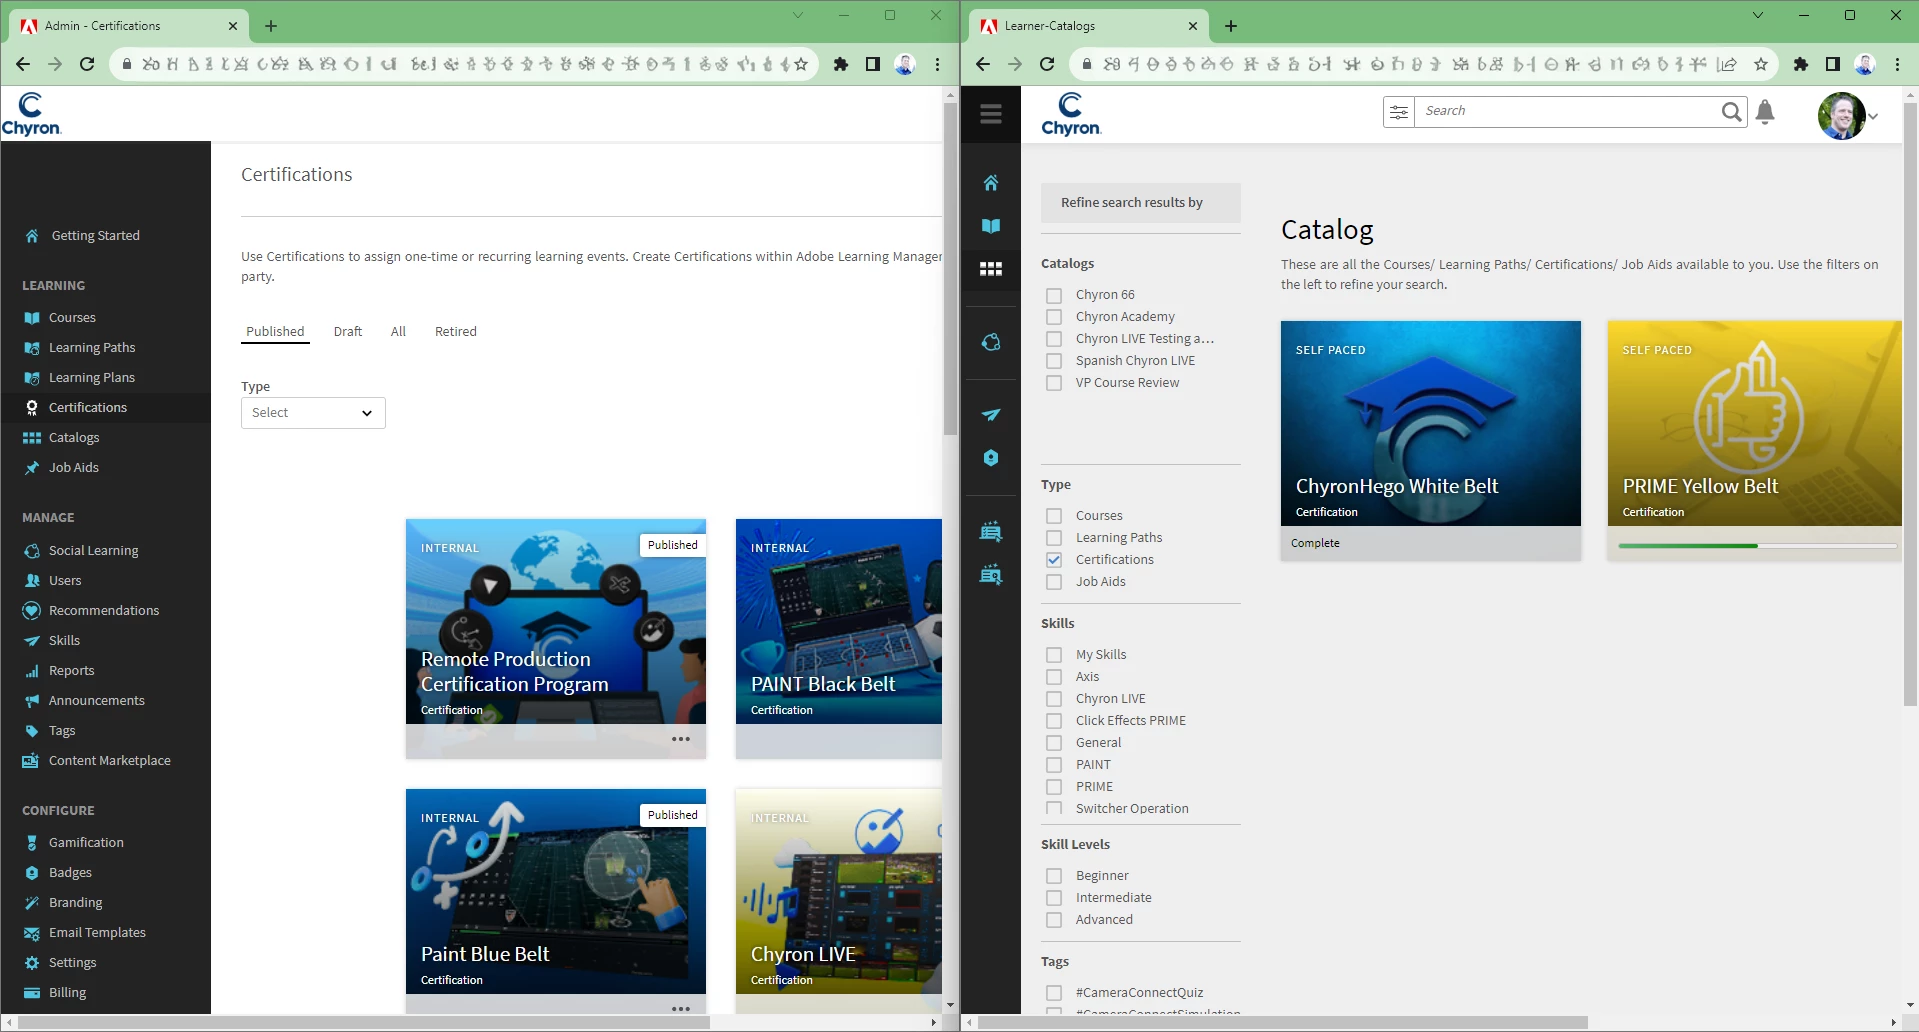
Task: Select the Admin - Certifications browser tab
Action: [130, 26]
